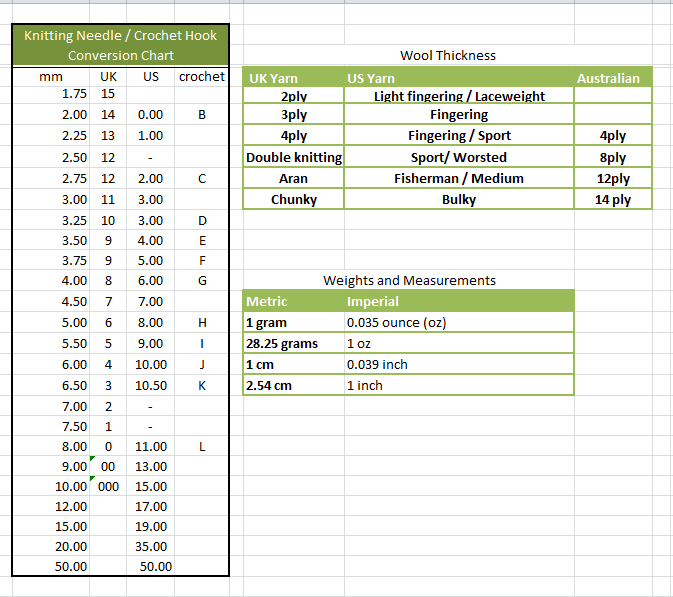The height and width of the screenshot is (597, 673).
Task: Click the 'UK' needle size column header
Action: (x=108, y=76)
